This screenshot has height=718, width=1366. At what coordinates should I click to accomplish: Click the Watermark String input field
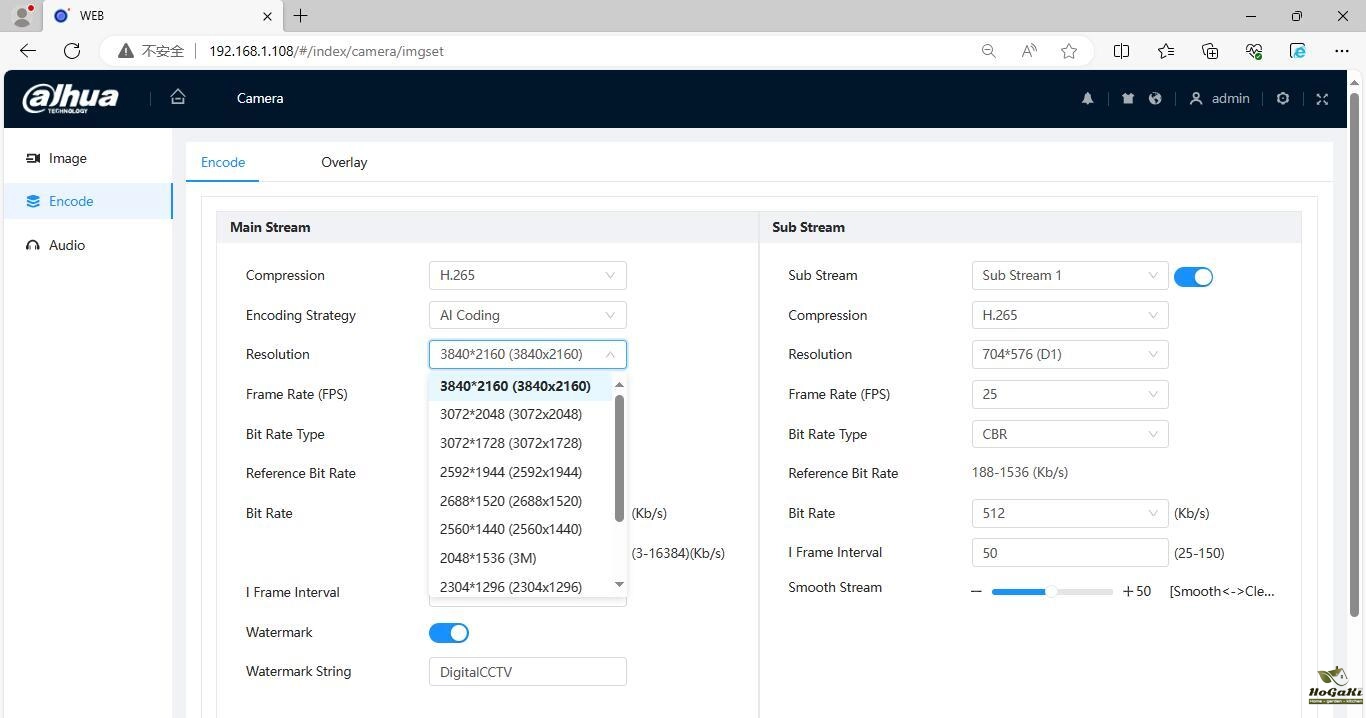(x=527, y=672)
